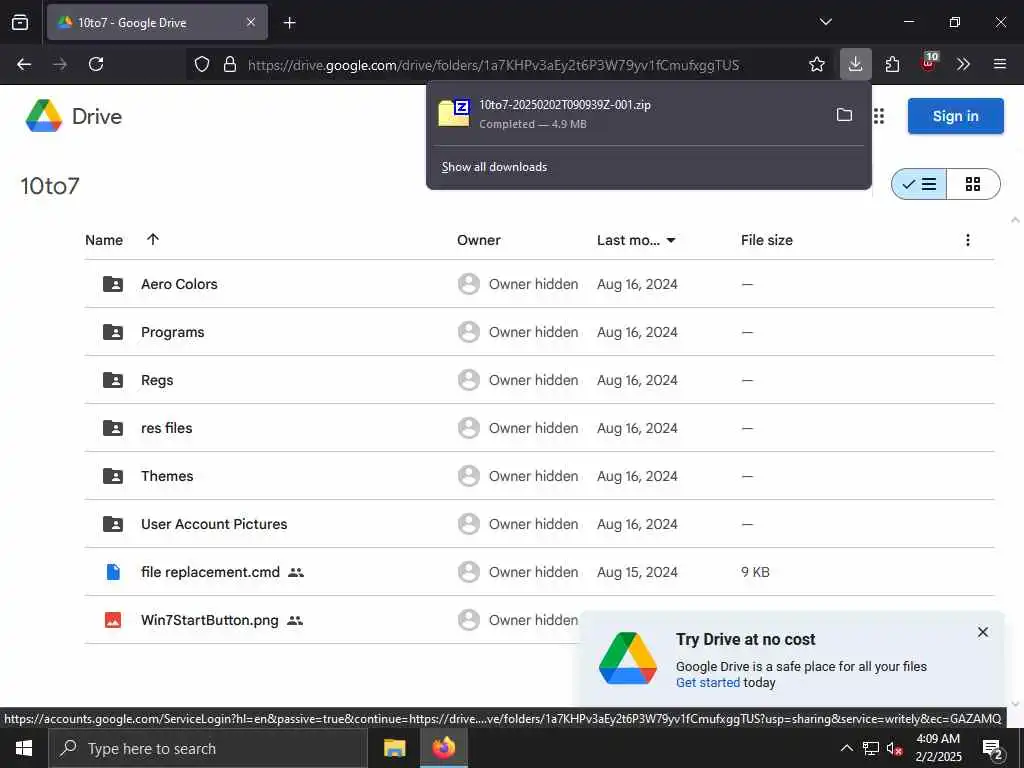Open the Aero Colors folder name
The height and width of the screenshot is (768, 1024).
pos(180,284)
